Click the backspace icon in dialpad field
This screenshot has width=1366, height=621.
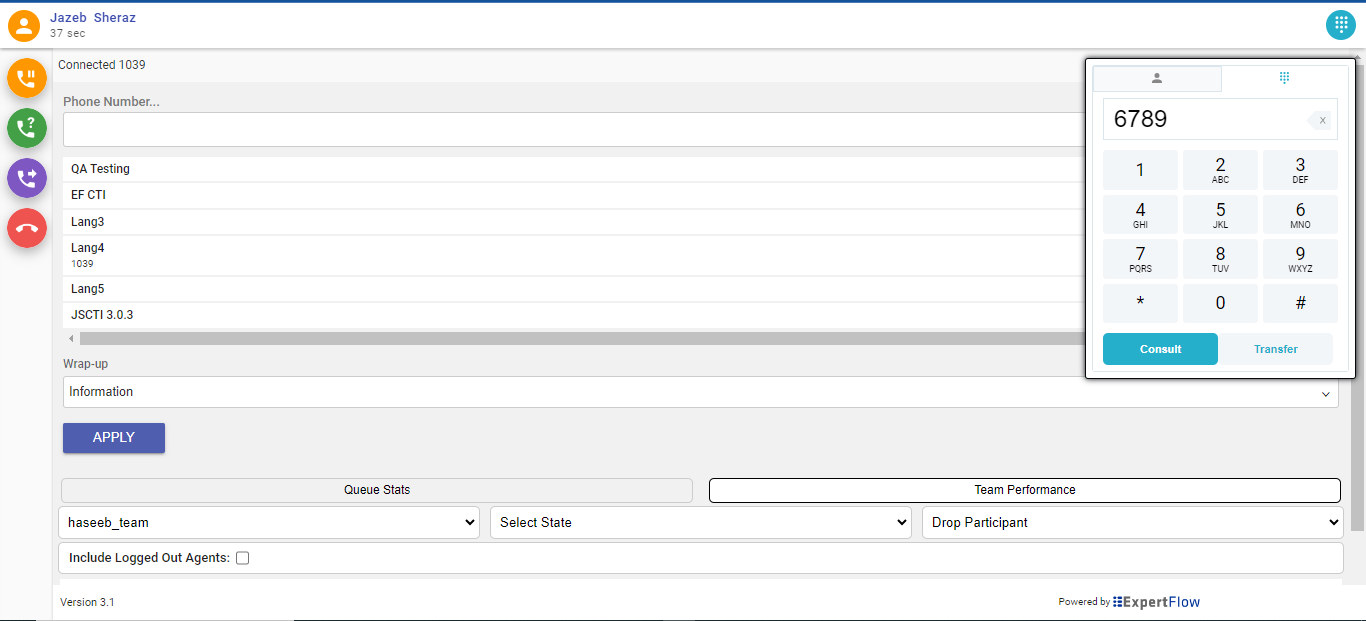1320,120
